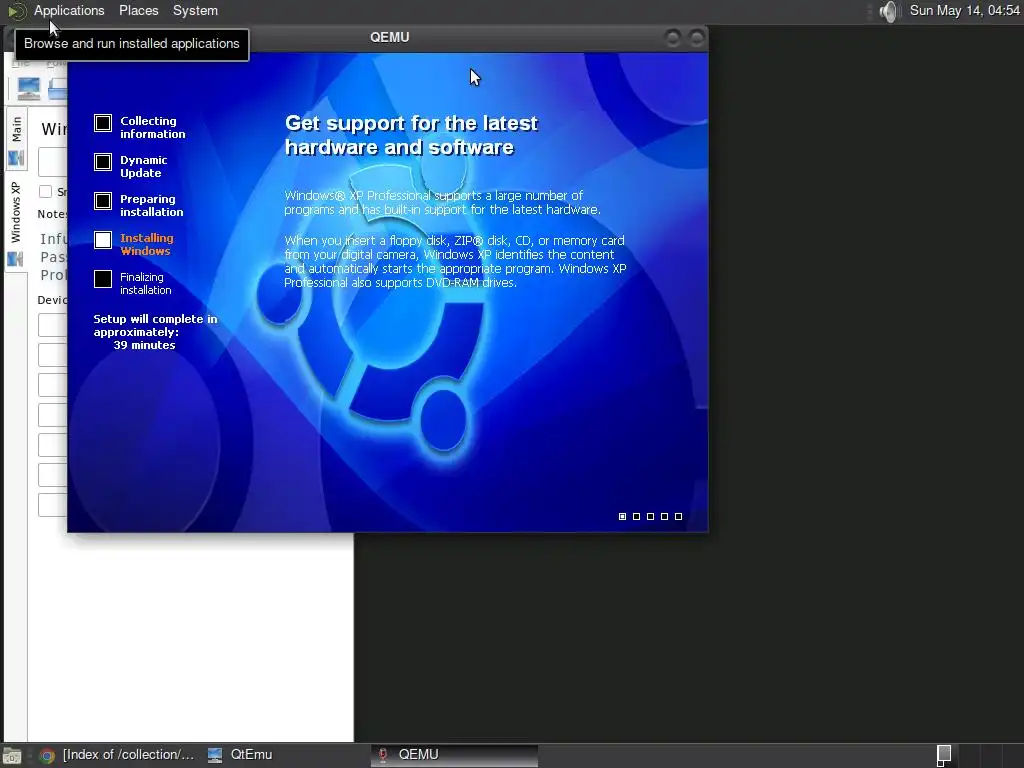This screenshot has height=768, width=1024.
Task: Click the '39 minutes' remaining time text
Action: click(144, 345)
